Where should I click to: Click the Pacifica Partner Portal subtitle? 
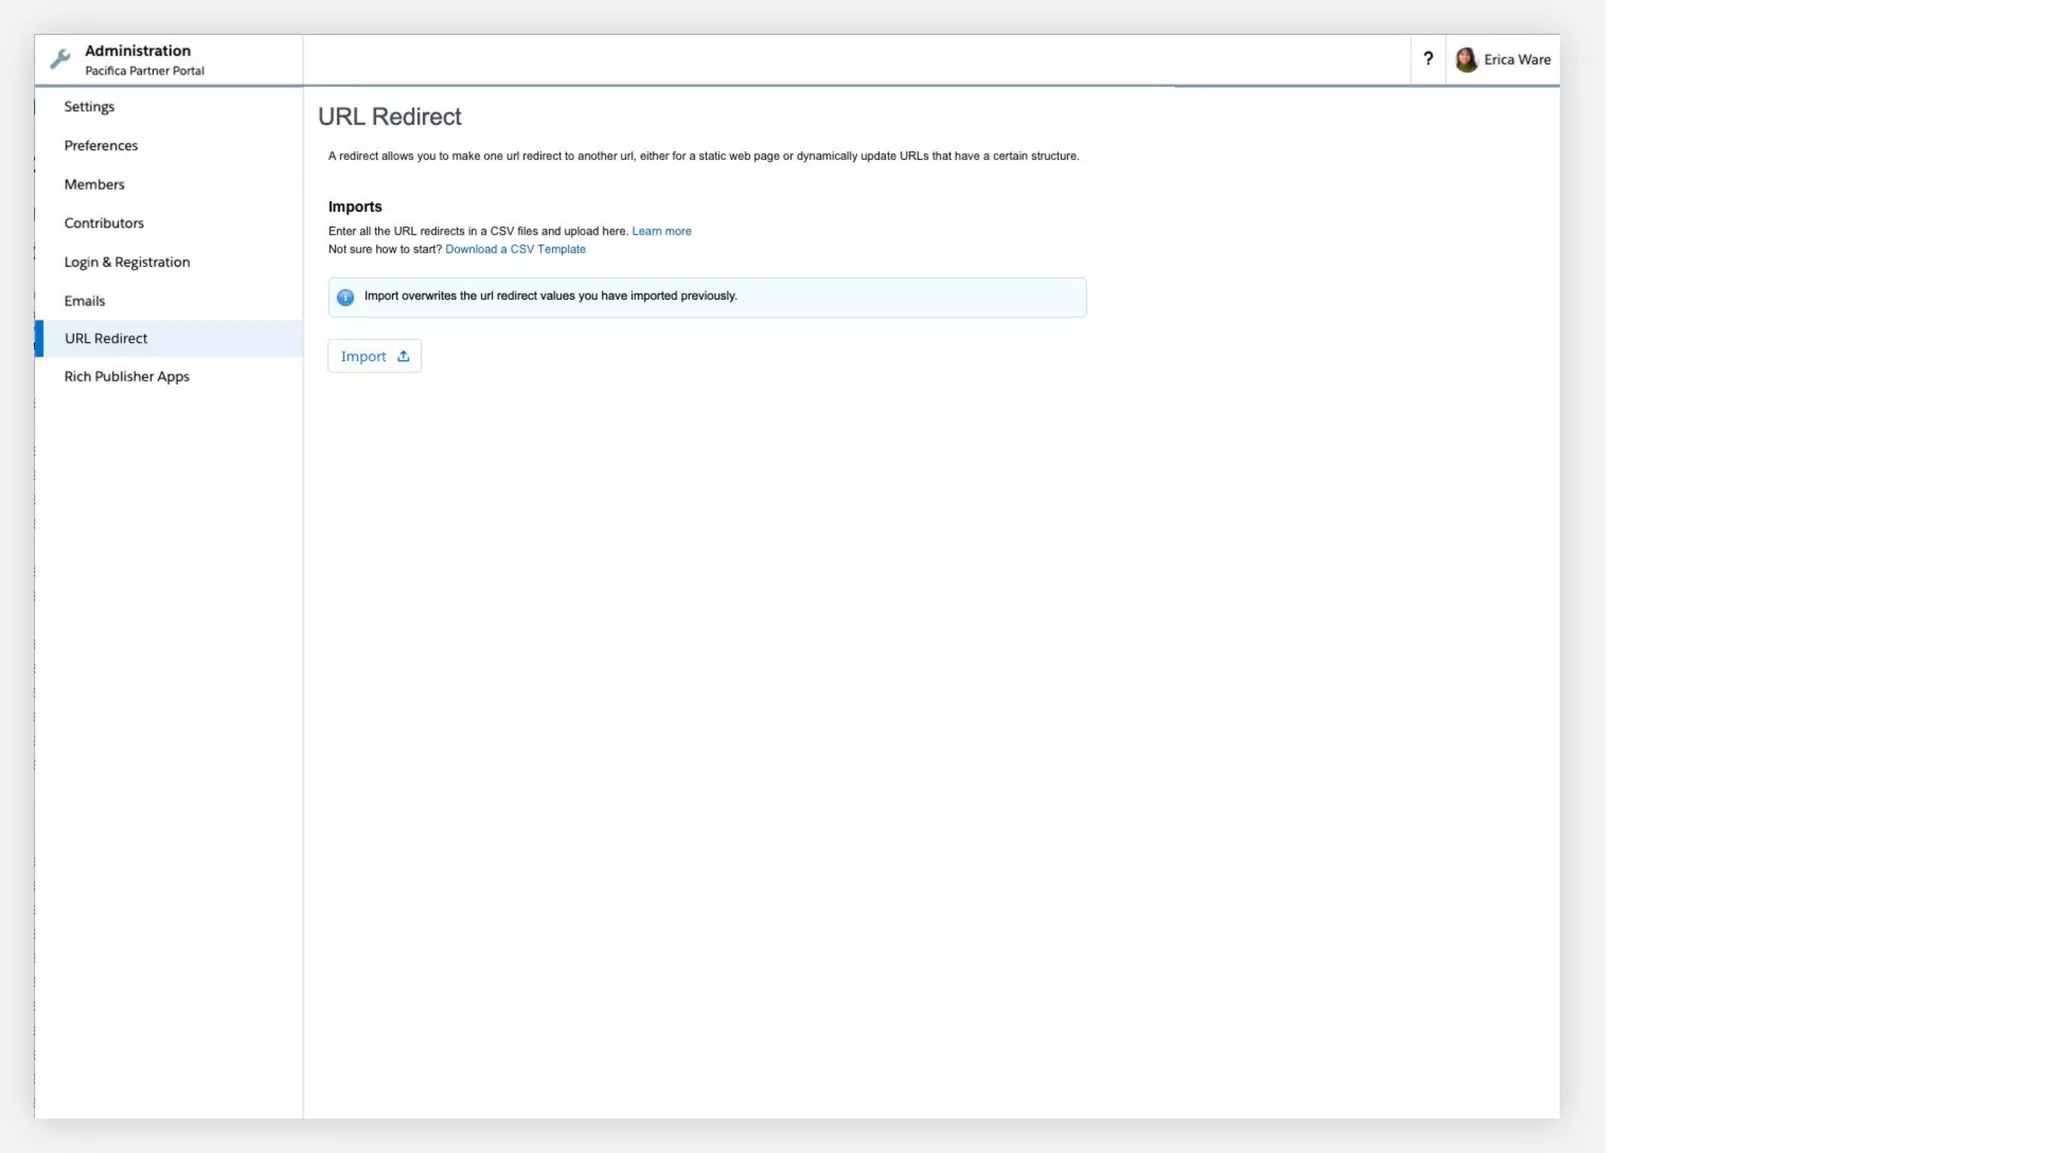(x=144, y=71)
